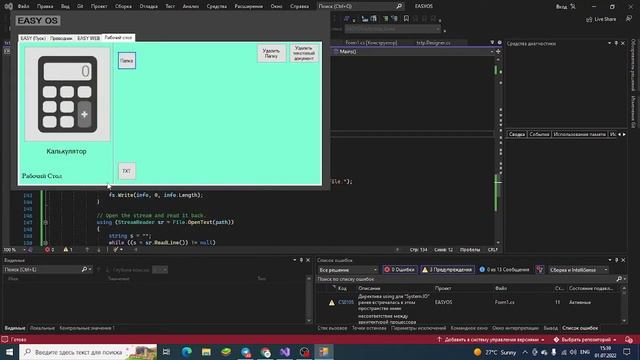
Task: Open the Справка menu
Action: pyautogui.click(x=299, y=6)
